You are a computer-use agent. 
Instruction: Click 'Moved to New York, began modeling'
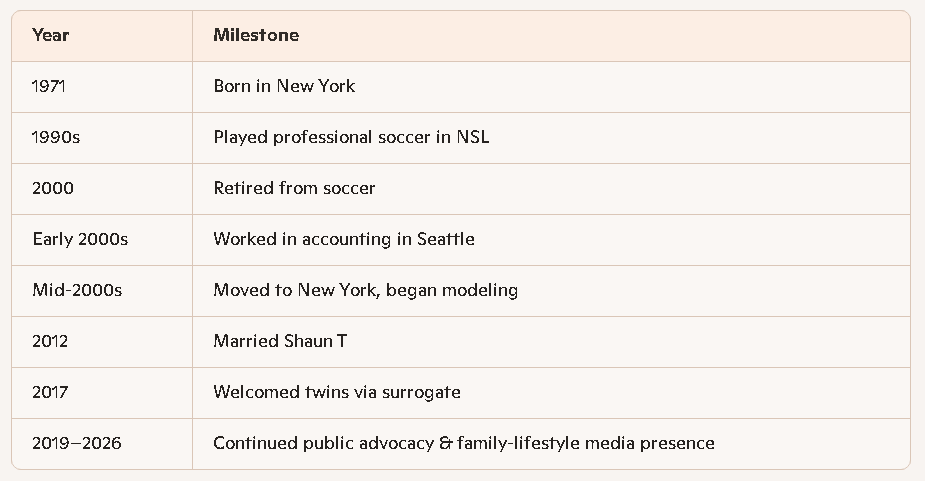365,290
